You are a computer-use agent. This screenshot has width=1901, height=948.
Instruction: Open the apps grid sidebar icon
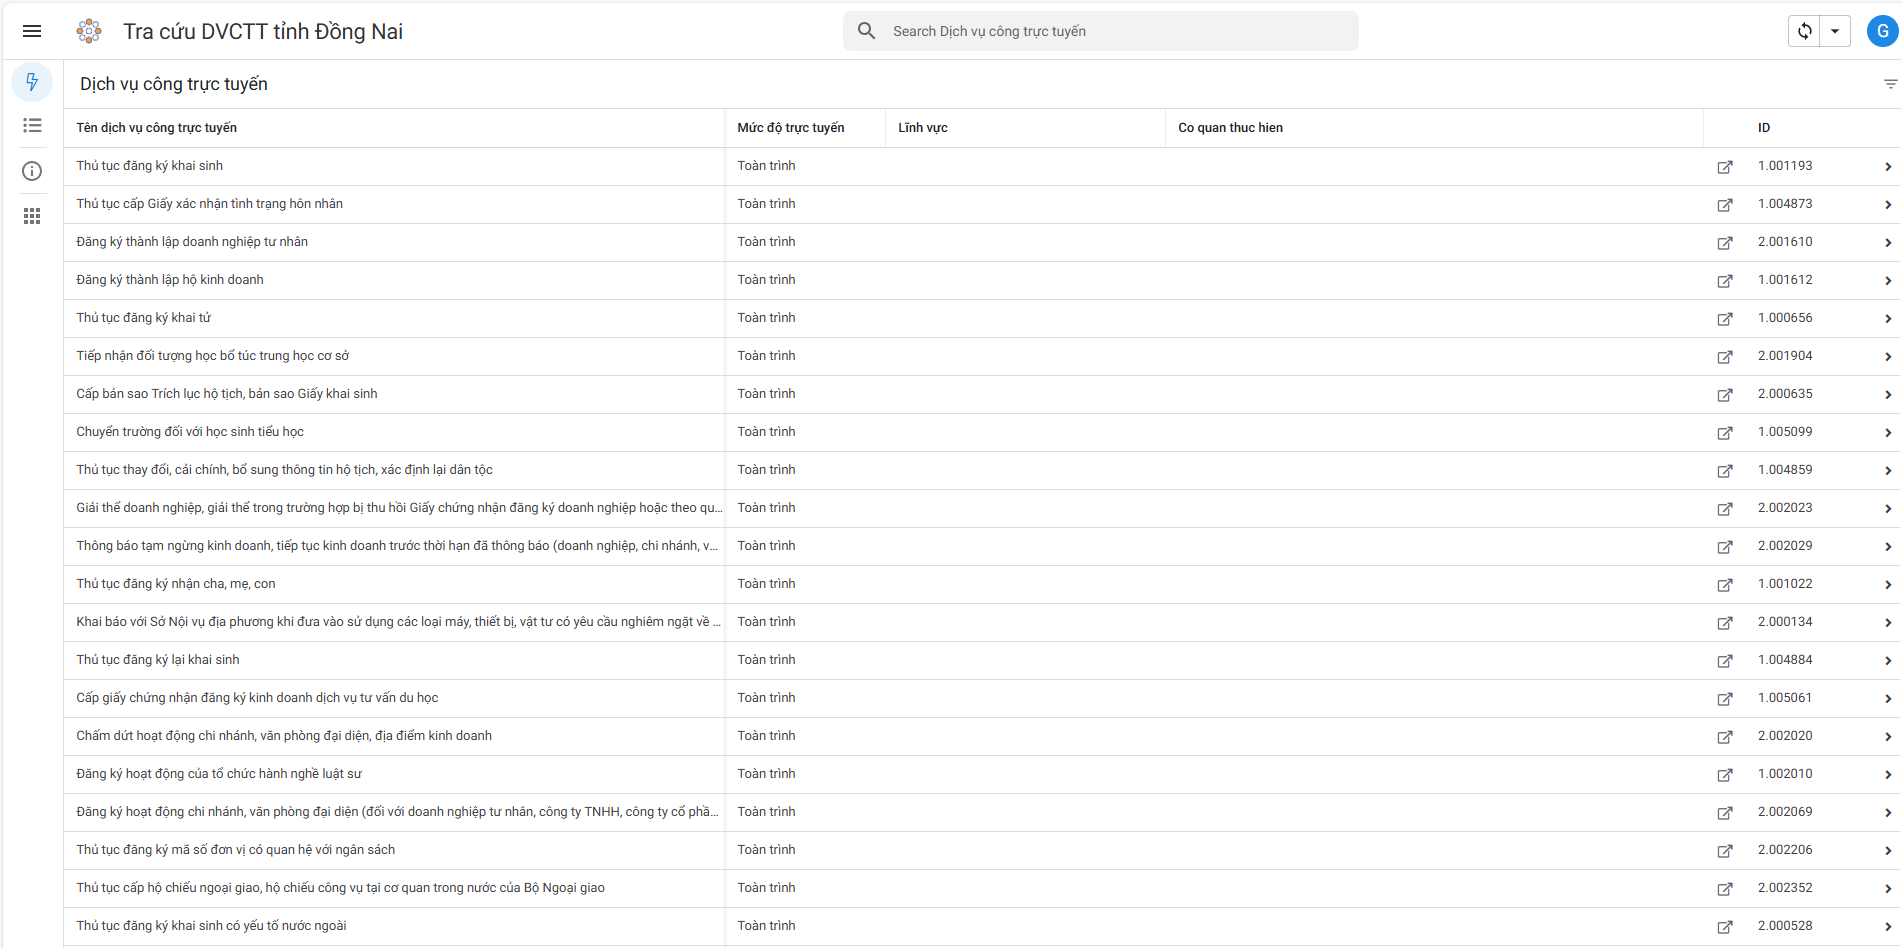coord(32,216)
